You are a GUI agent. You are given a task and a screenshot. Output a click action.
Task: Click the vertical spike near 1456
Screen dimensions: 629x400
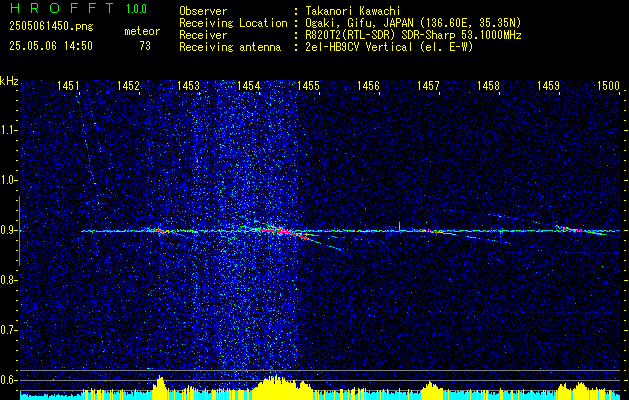[400, 226]
